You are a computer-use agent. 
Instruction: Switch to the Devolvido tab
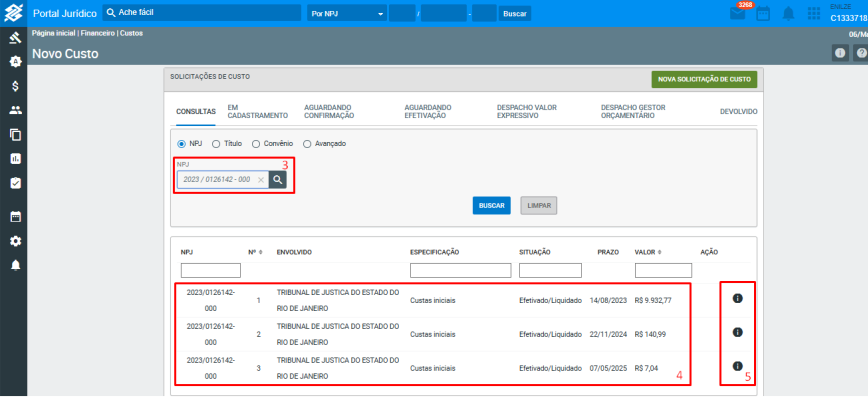tap(738, 111)
